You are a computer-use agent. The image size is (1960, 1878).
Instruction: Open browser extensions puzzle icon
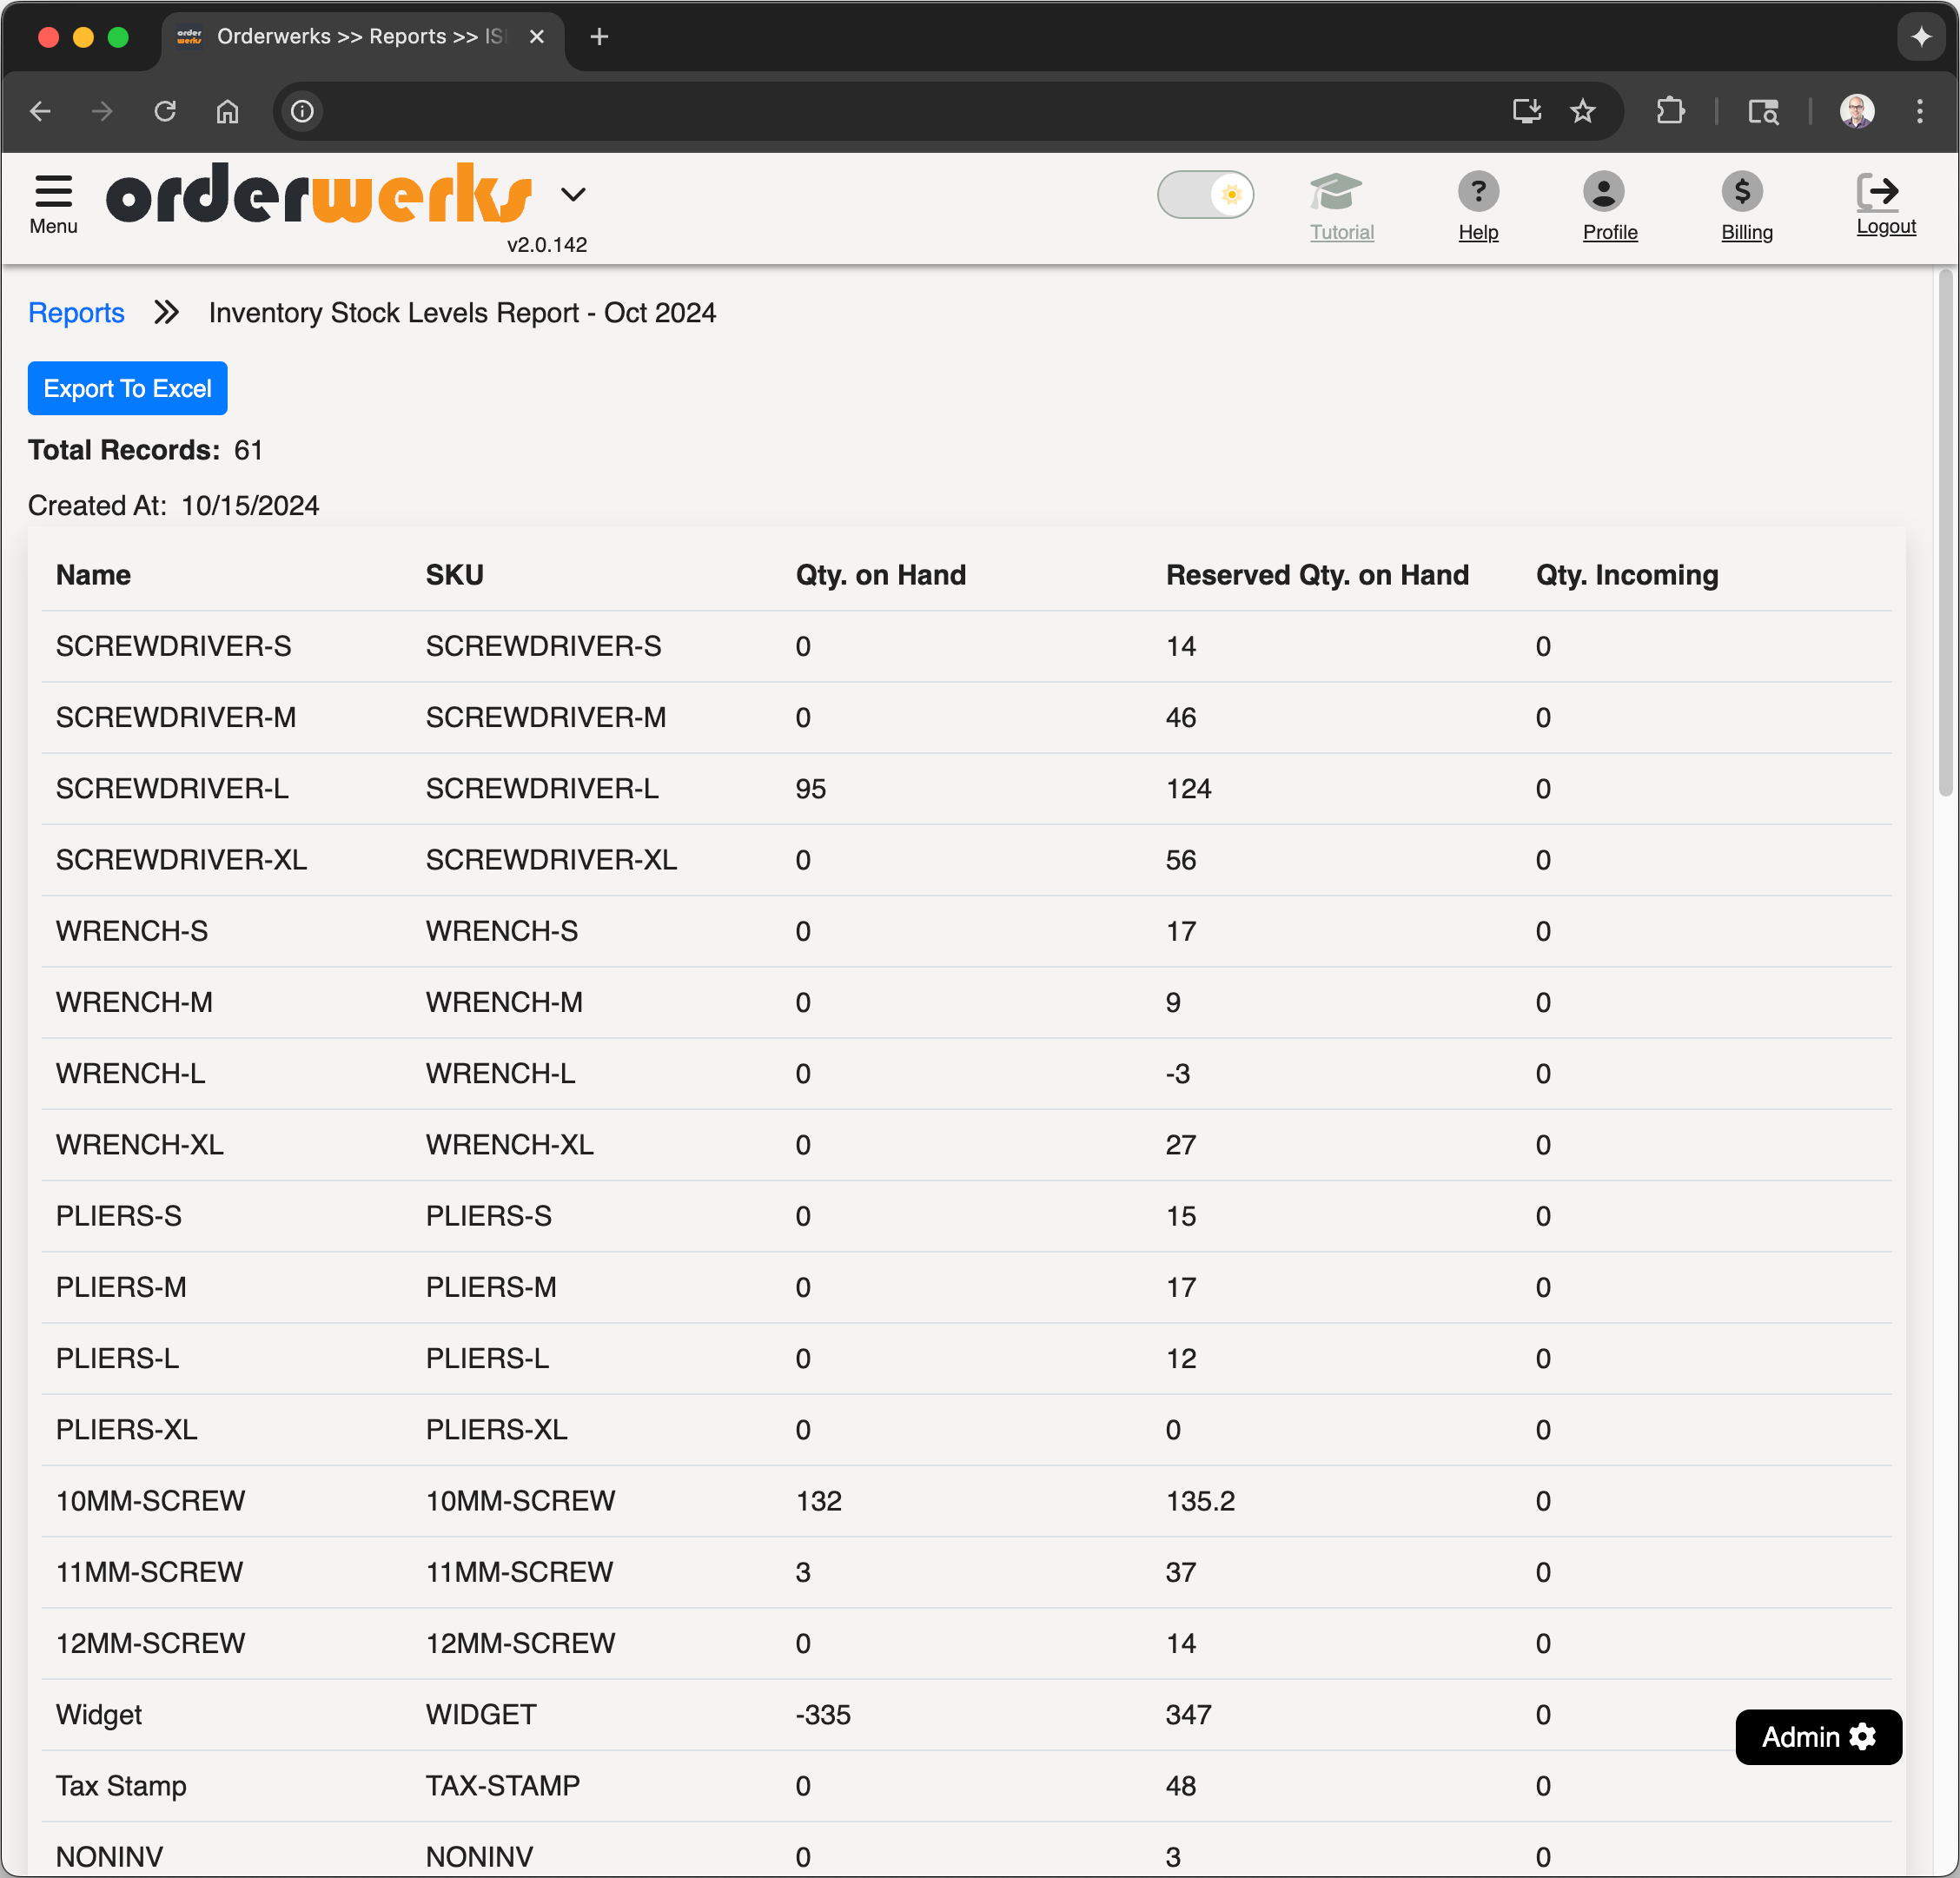(x=1670, y=111)
